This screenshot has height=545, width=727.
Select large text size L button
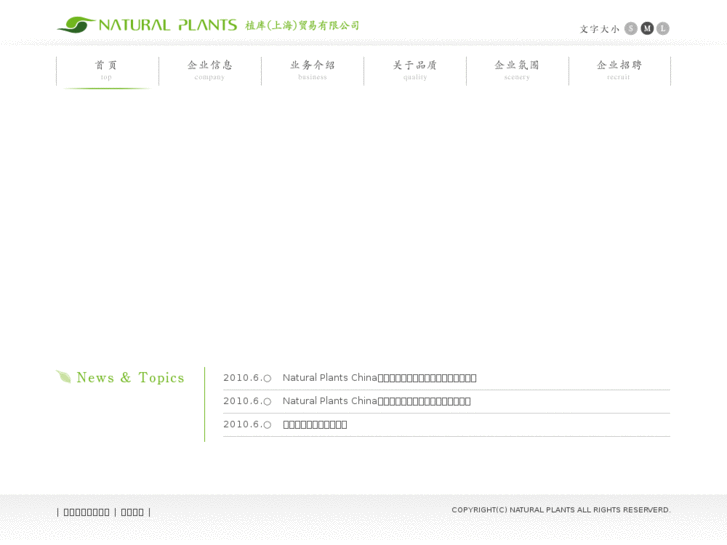pos(663,29)
